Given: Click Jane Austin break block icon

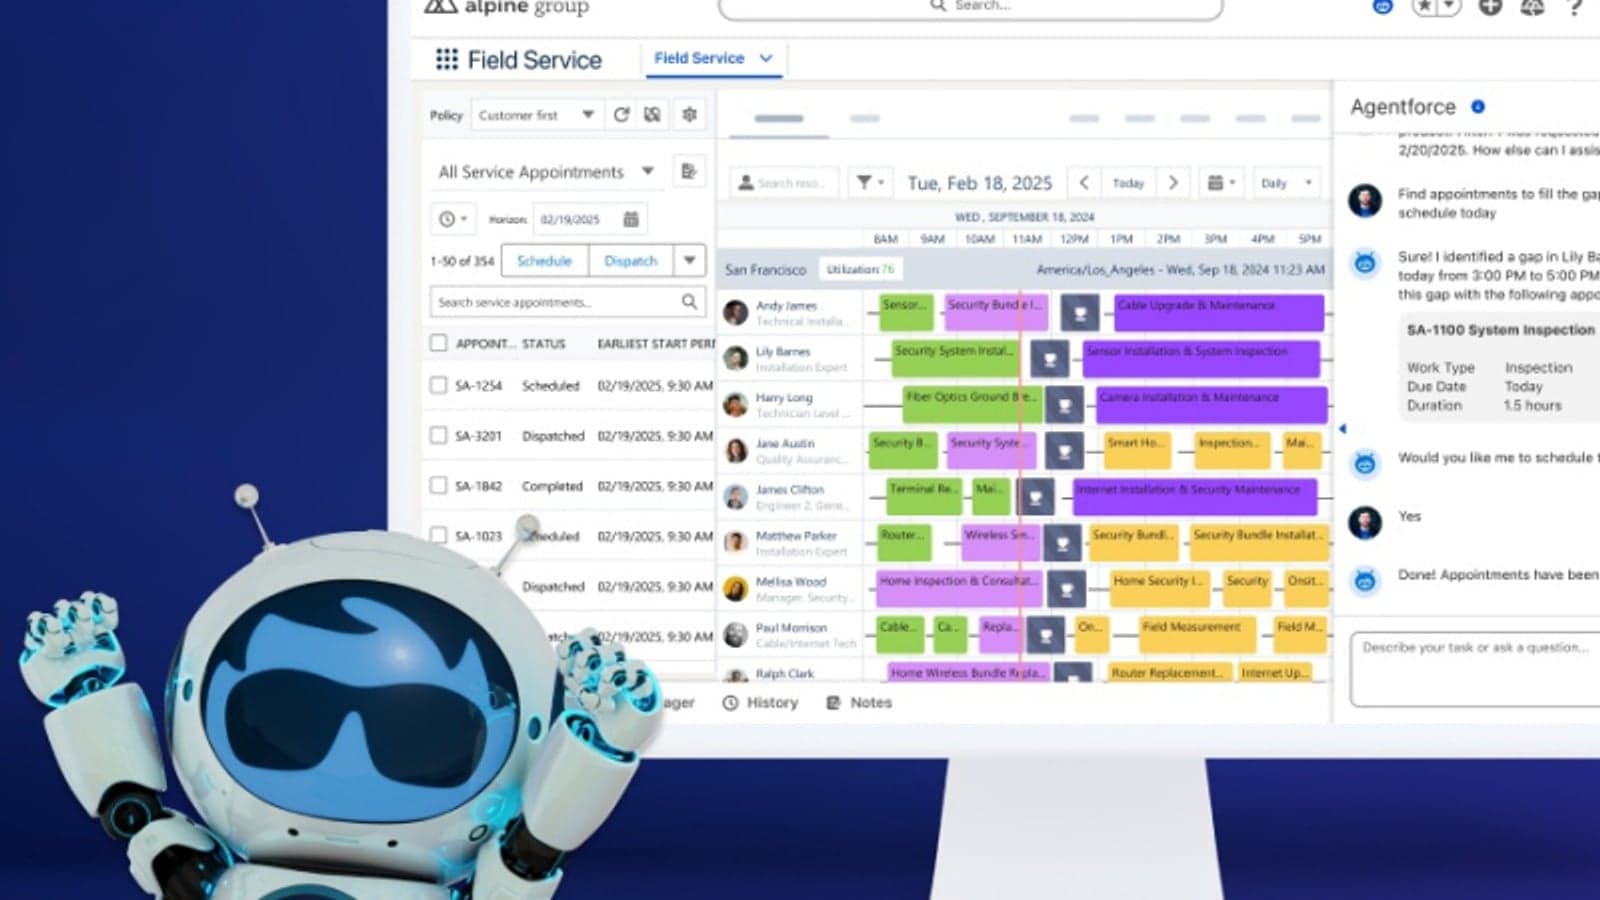Looking at the screenshot, I should pos(1065,451).
